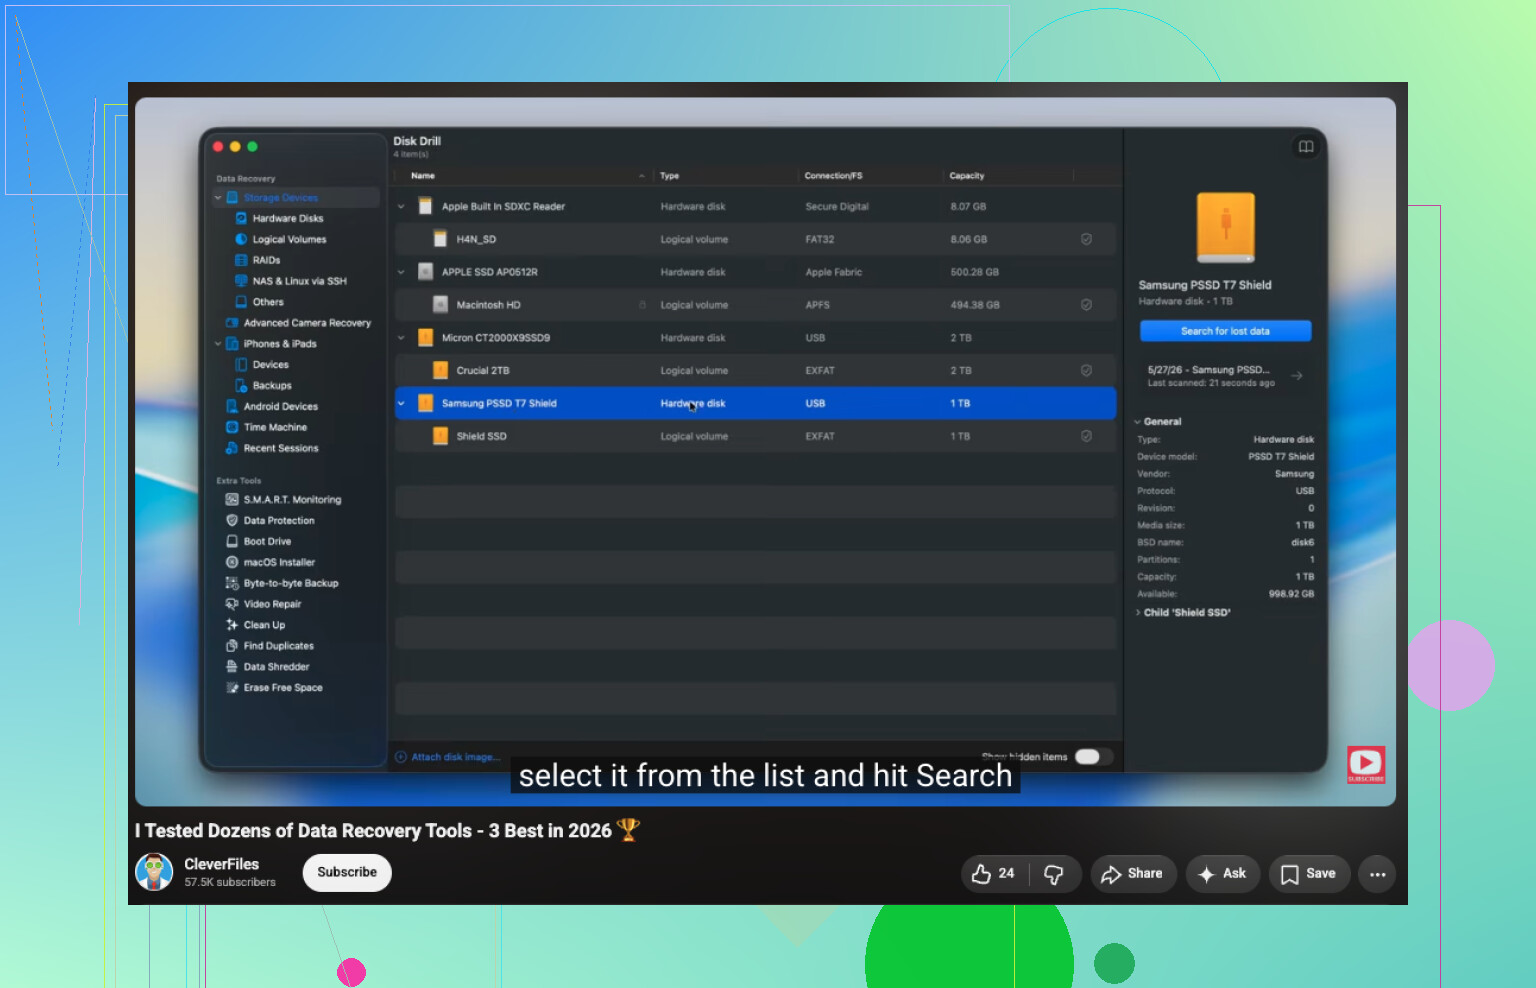This screenshot has height=988, width=1536.
Task: Select Hardware Disks in the sidebar
Action: point(287,218)
